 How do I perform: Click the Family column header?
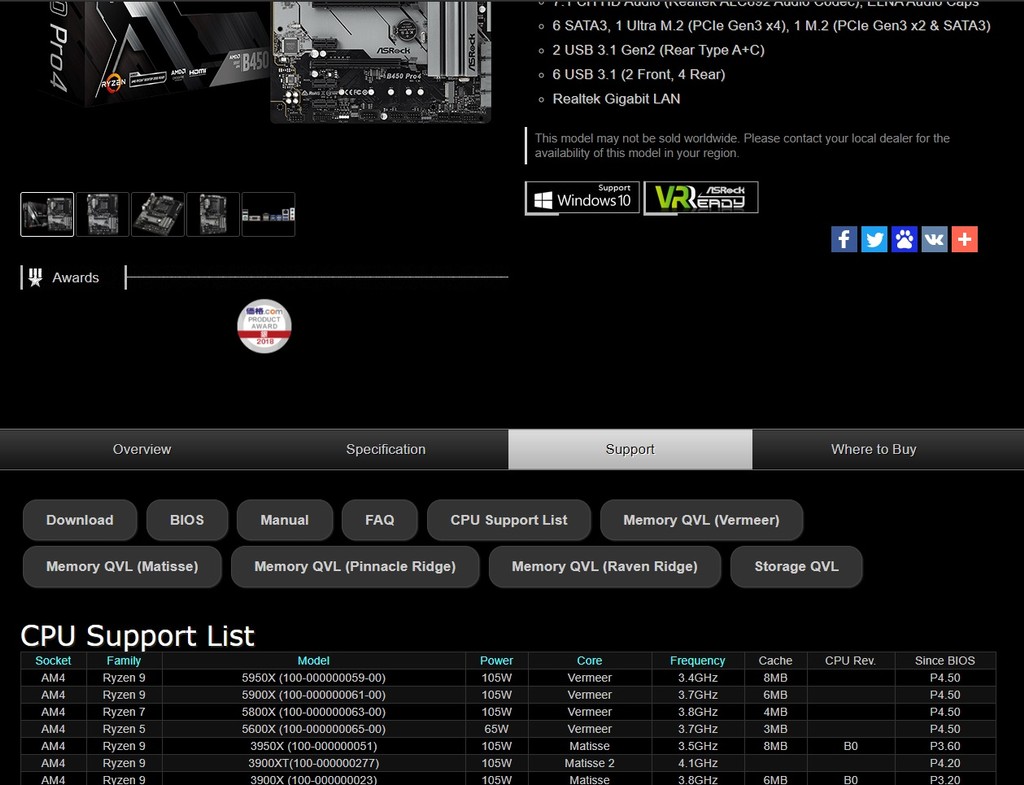[124, 661]
